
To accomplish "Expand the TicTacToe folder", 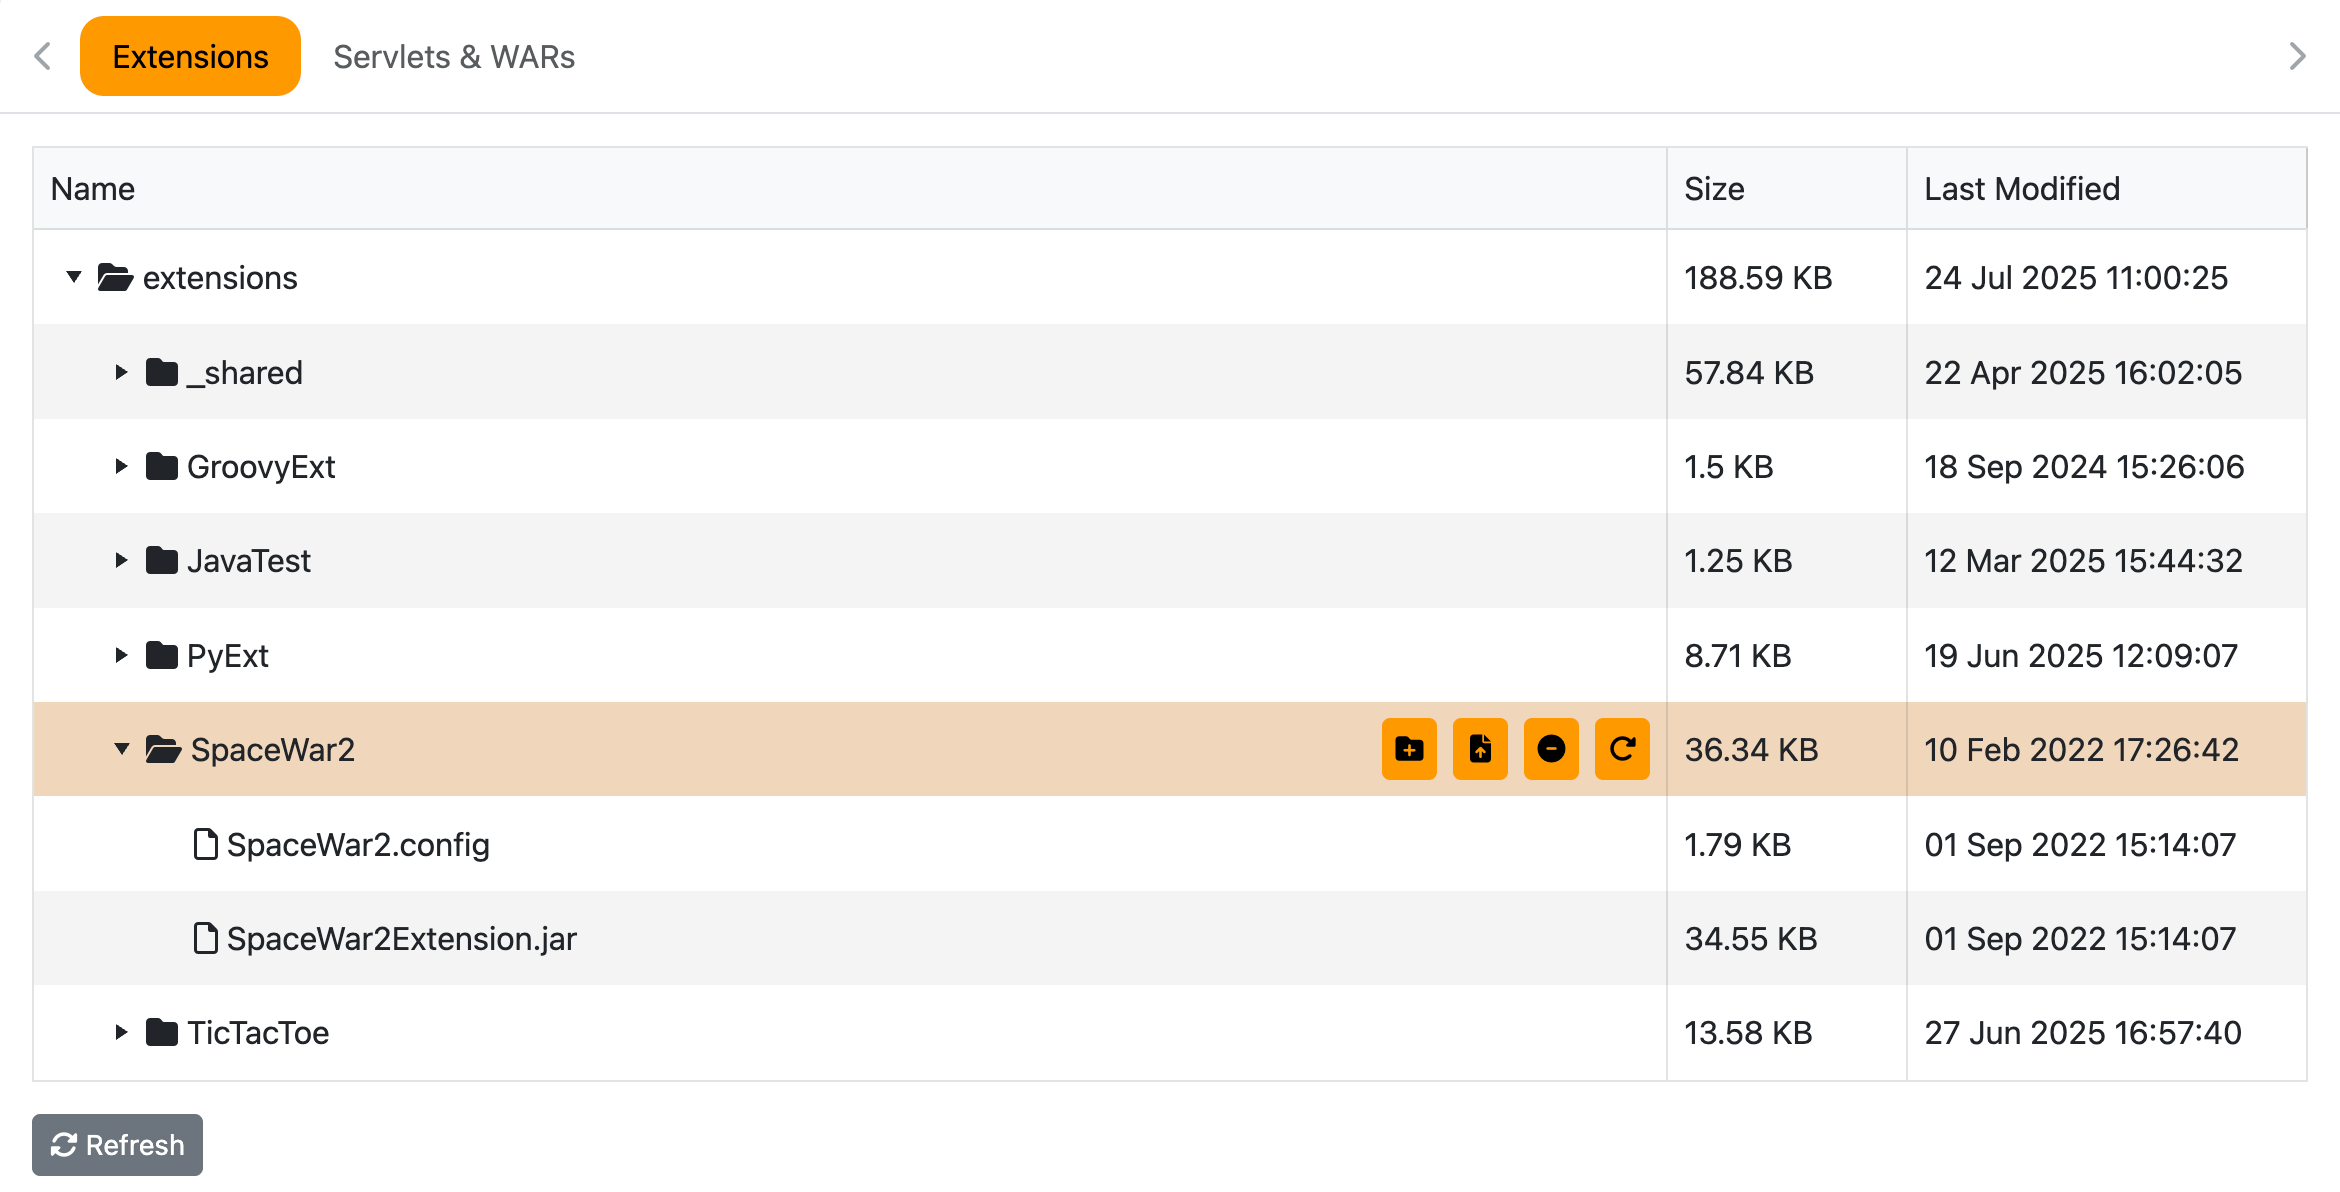I will pyautogui.click(x=121, y=1032).
